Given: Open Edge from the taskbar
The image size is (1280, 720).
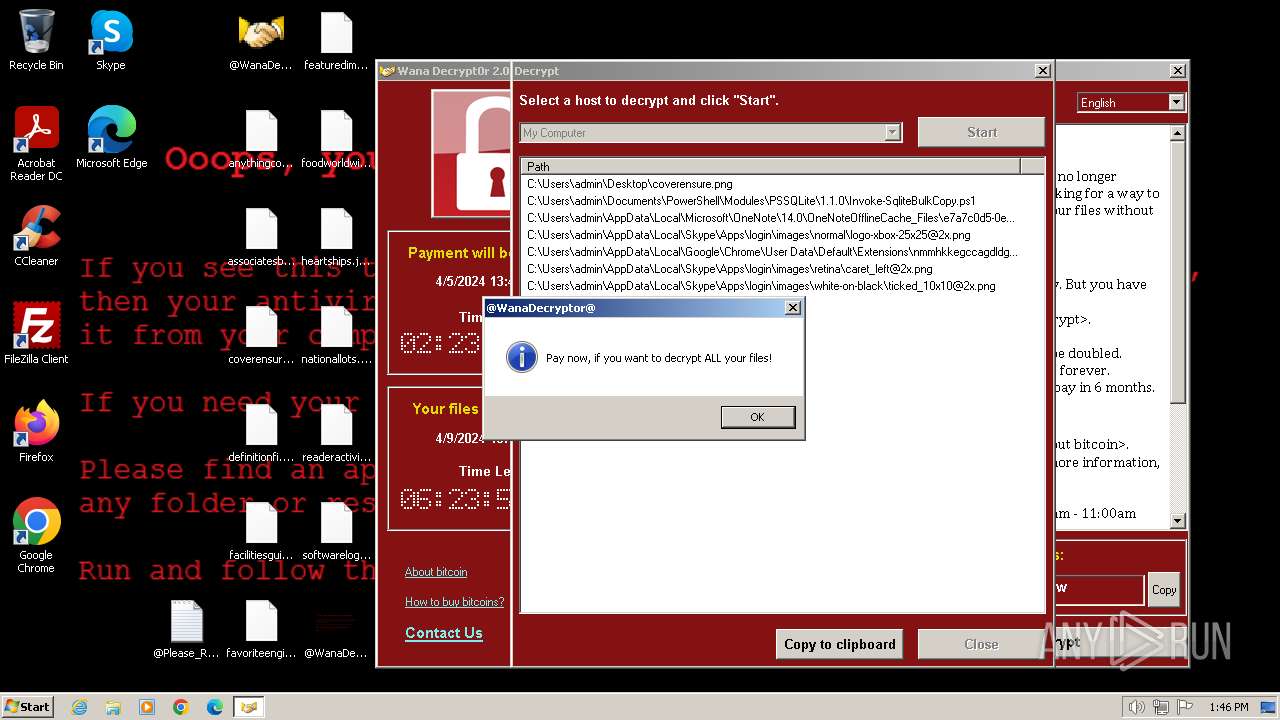Looking at the screenshot, I should pos(215,707).
